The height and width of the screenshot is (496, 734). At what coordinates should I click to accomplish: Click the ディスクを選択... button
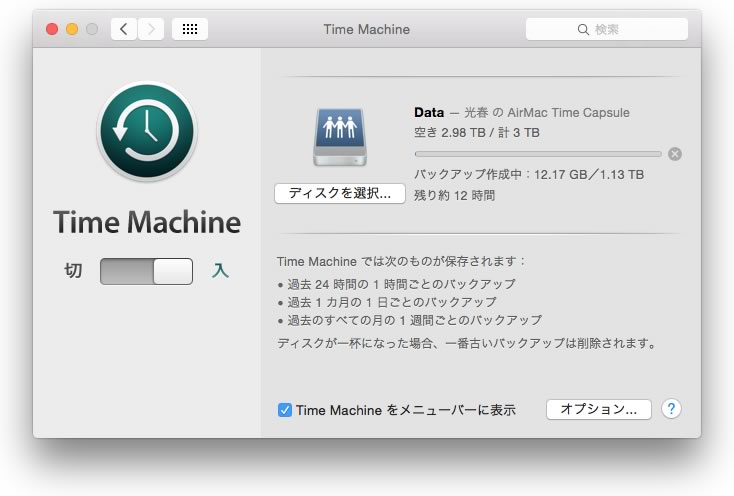point(340,193)
